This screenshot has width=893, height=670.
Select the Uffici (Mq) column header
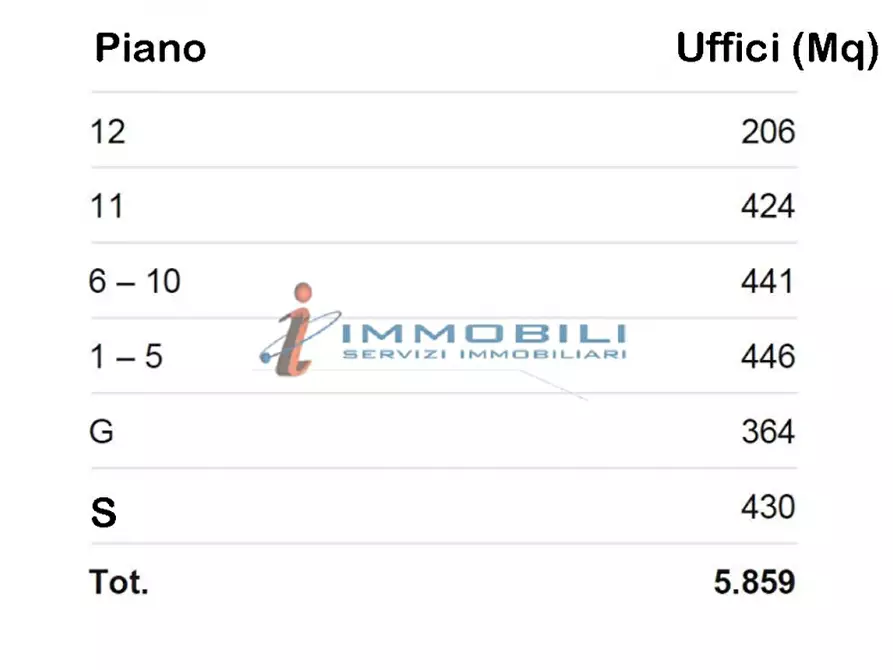[777, 48]
